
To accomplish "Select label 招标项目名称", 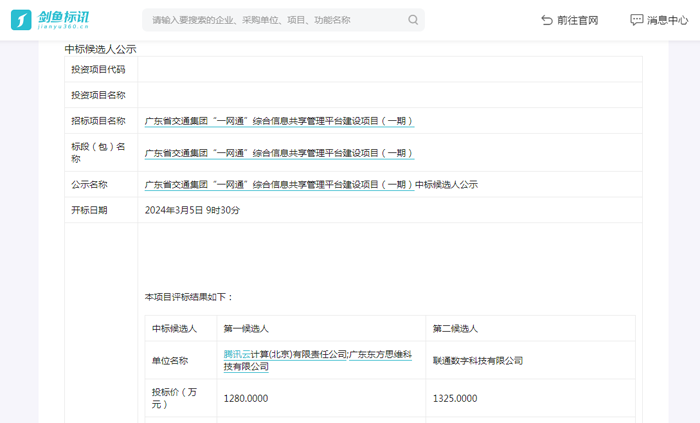I will coord(98,121).
